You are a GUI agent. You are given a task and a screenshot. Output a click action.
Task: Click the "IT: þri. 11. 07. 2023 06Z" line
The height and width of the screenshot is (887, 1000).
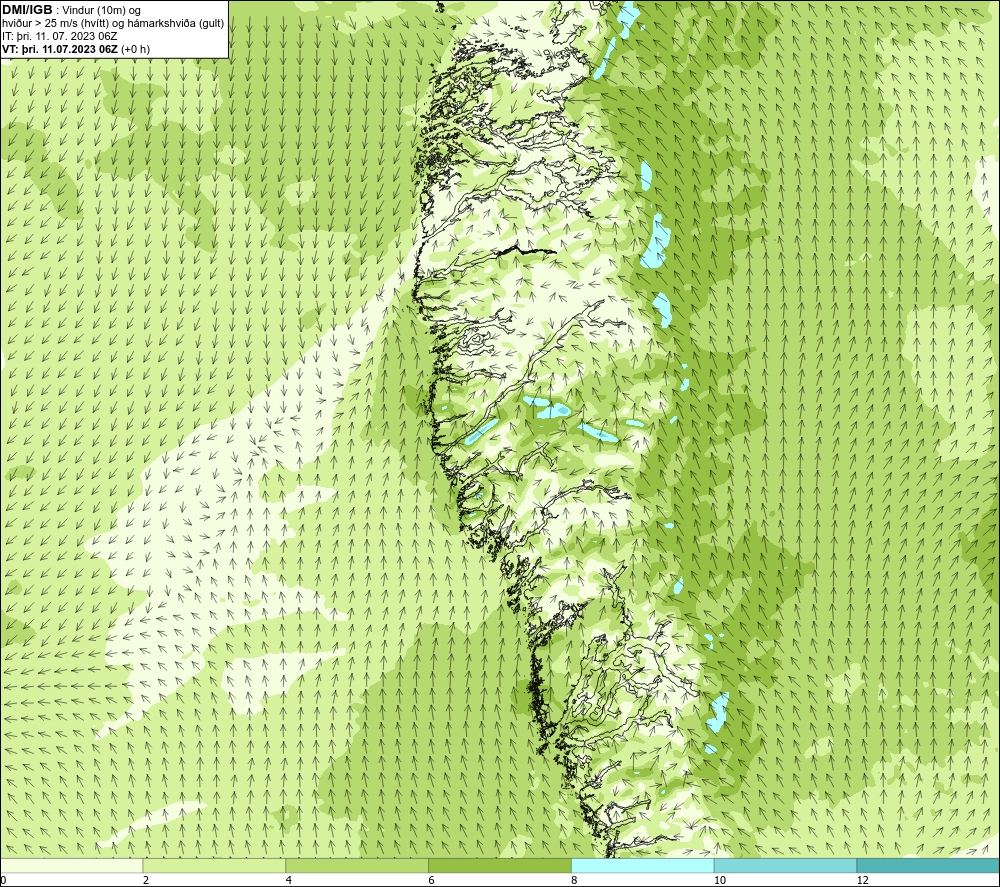(60, 36)
